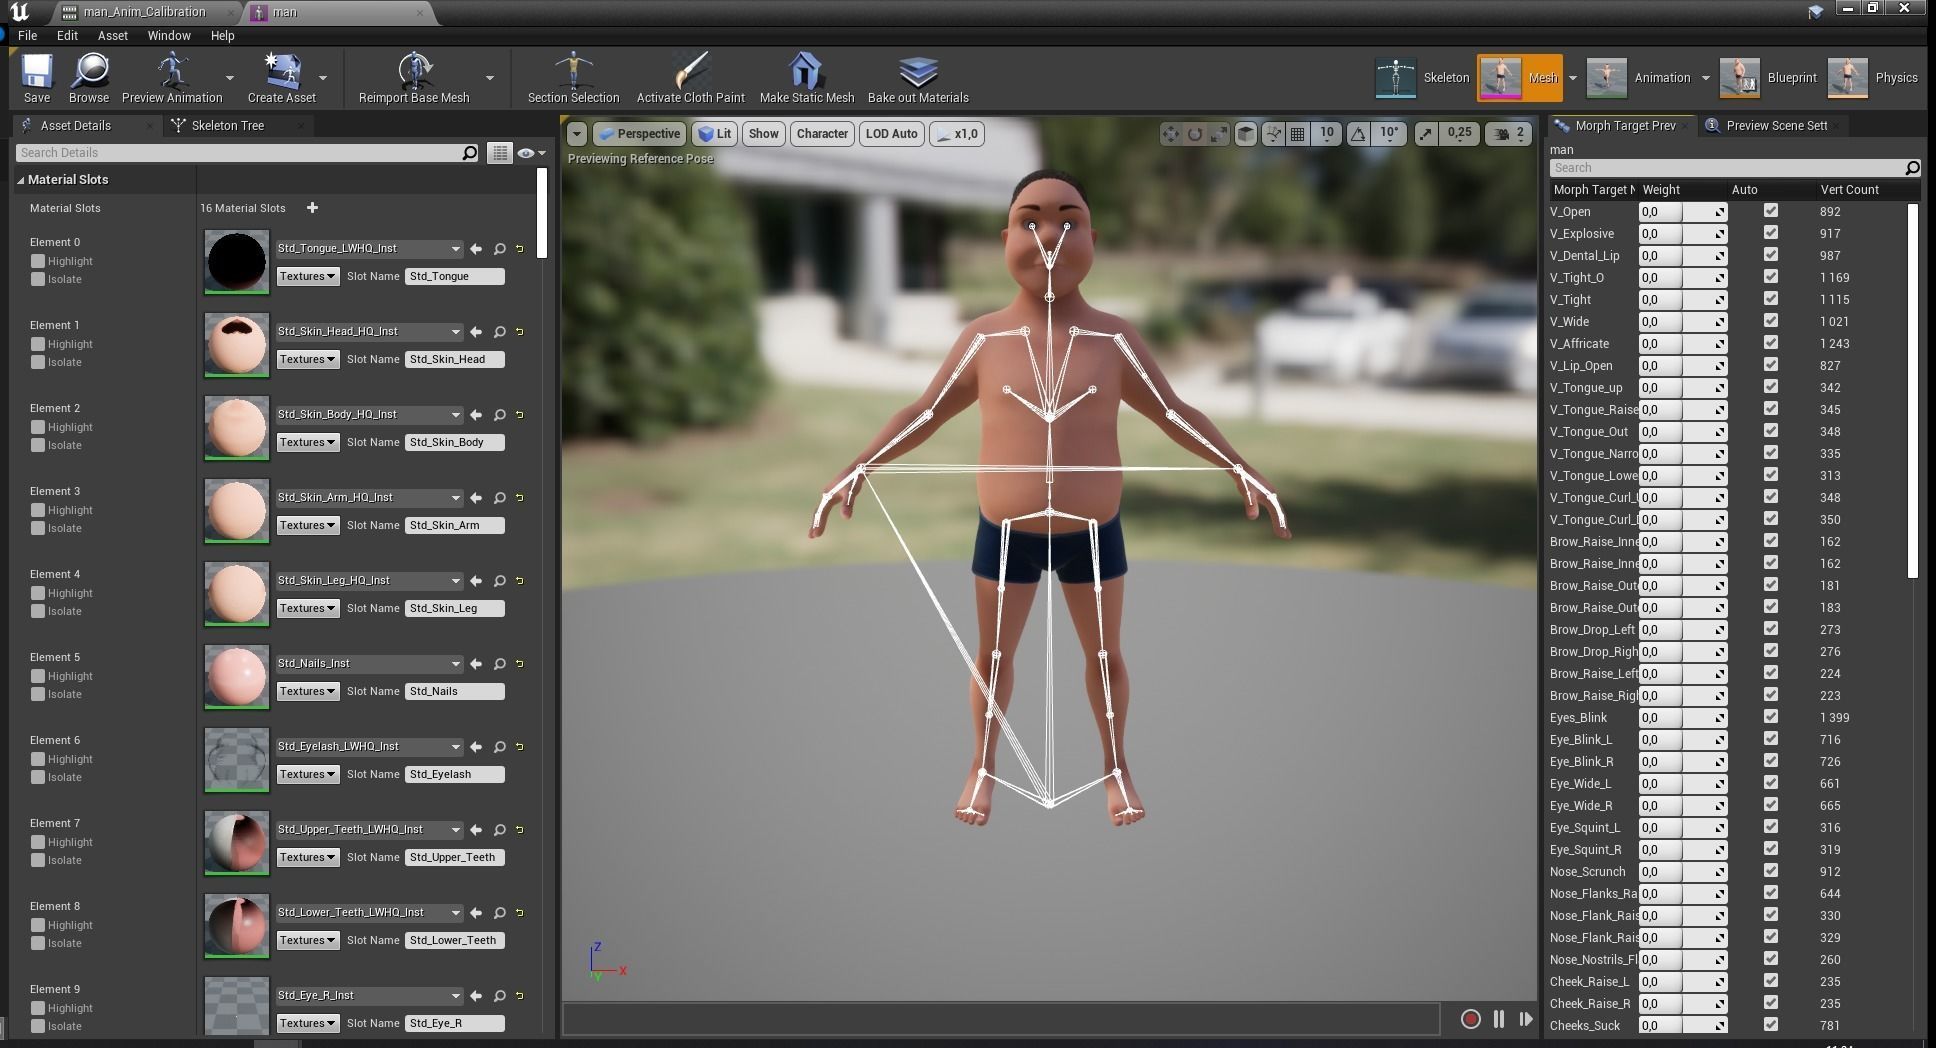Add a new material slot

coord(312,208)
